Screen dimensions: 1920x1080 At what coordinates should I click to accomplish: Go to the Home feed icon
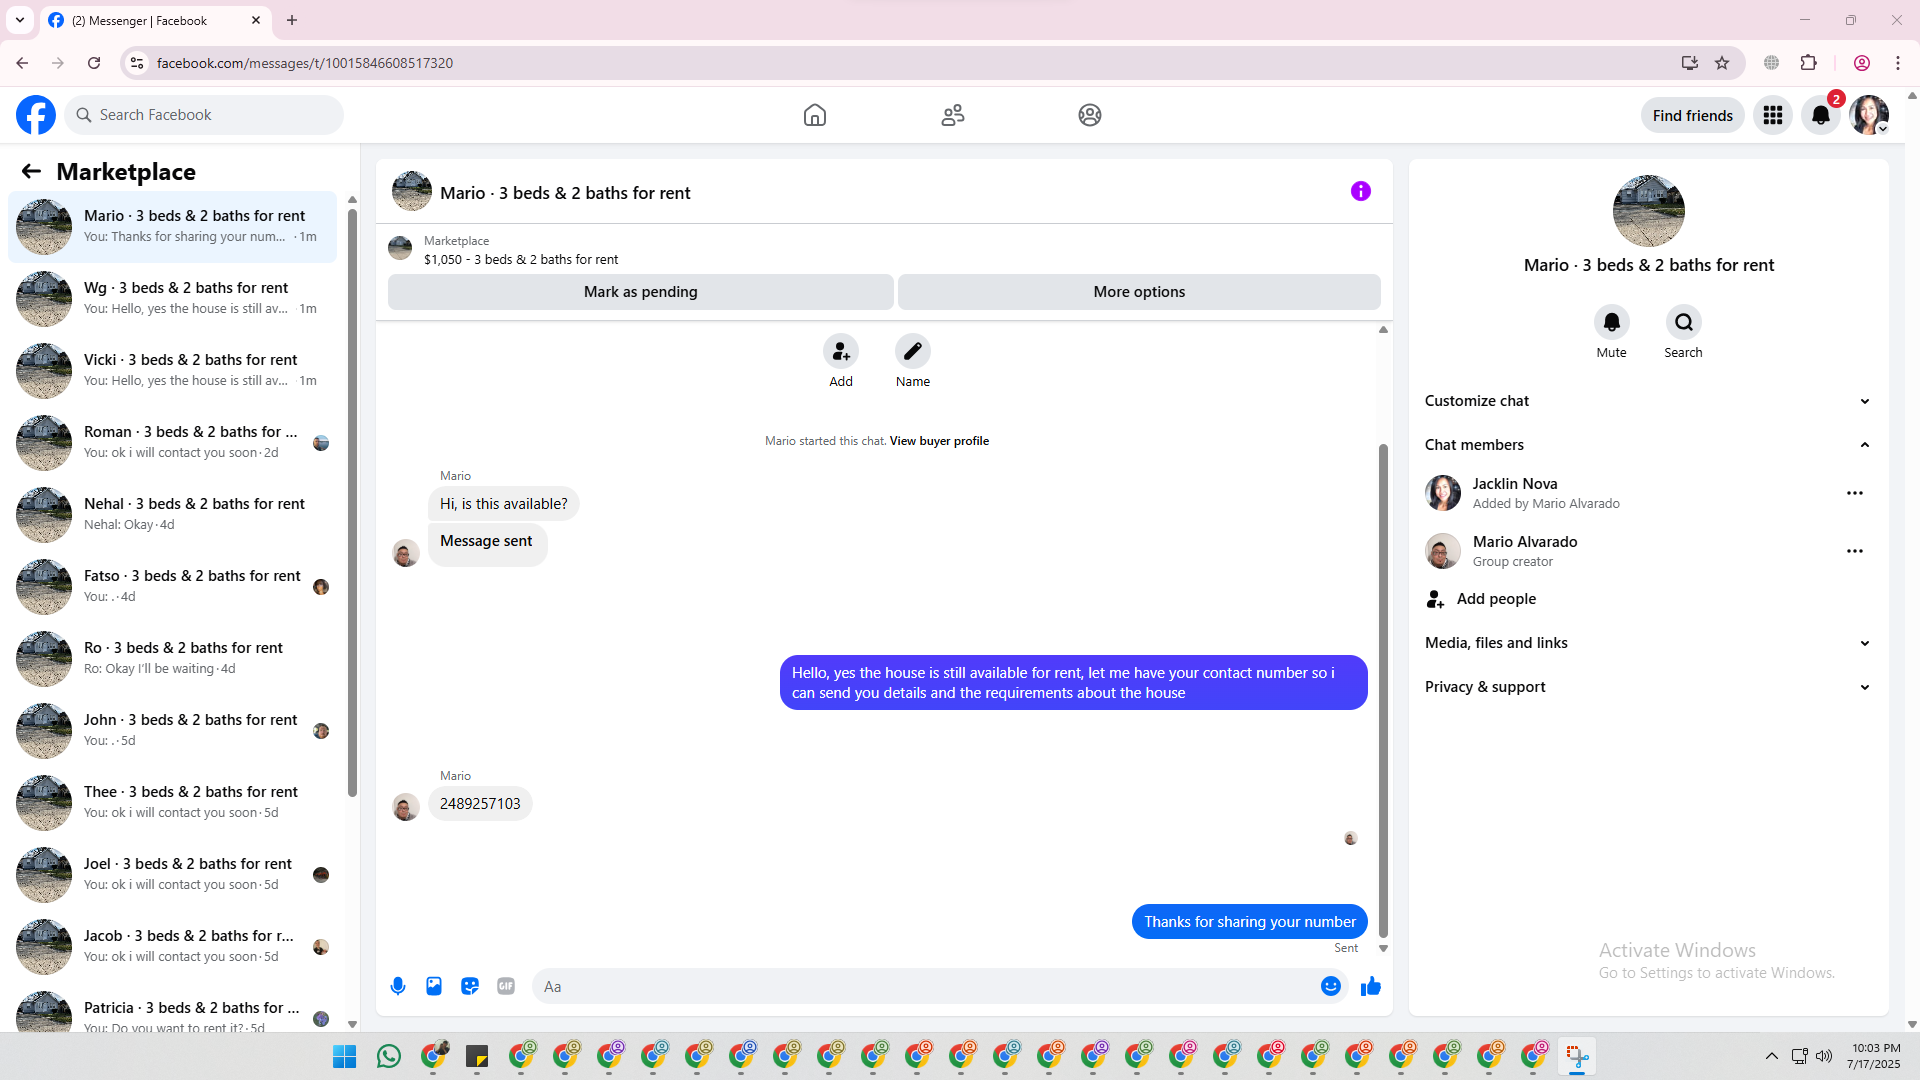pos(815,115)
